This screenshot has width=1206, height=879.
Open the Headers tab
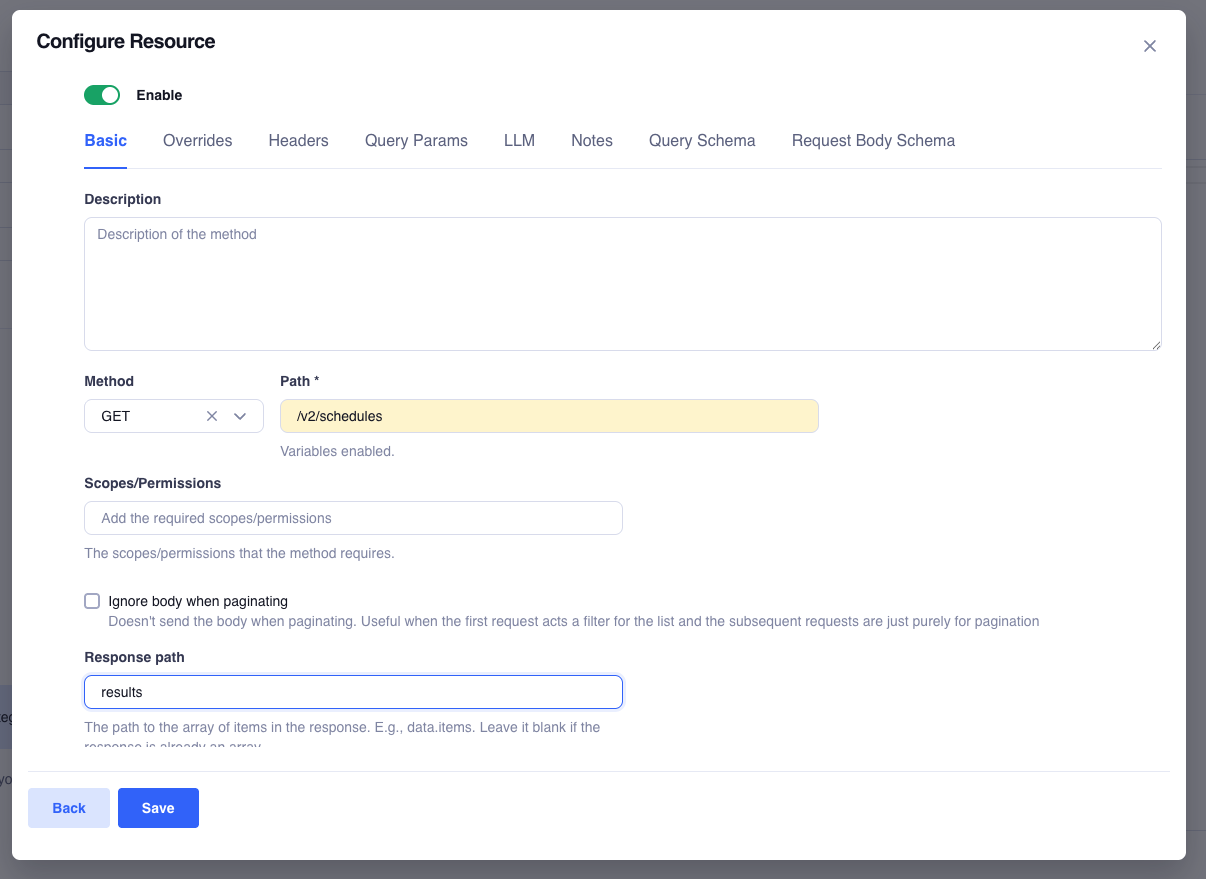298,141
